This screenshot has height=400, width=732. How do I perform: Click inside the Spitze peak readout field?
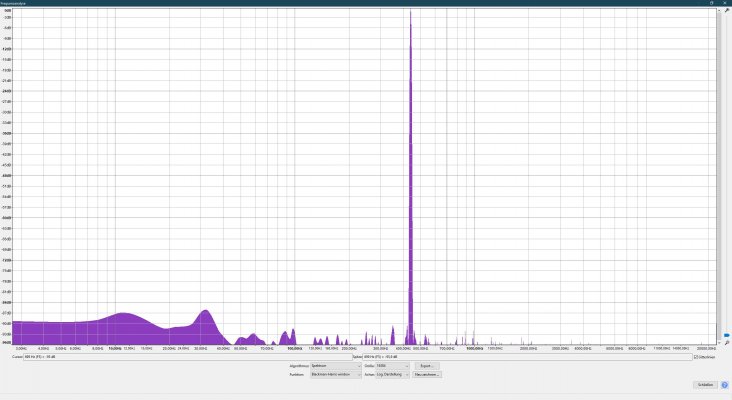tap(528, 357)
